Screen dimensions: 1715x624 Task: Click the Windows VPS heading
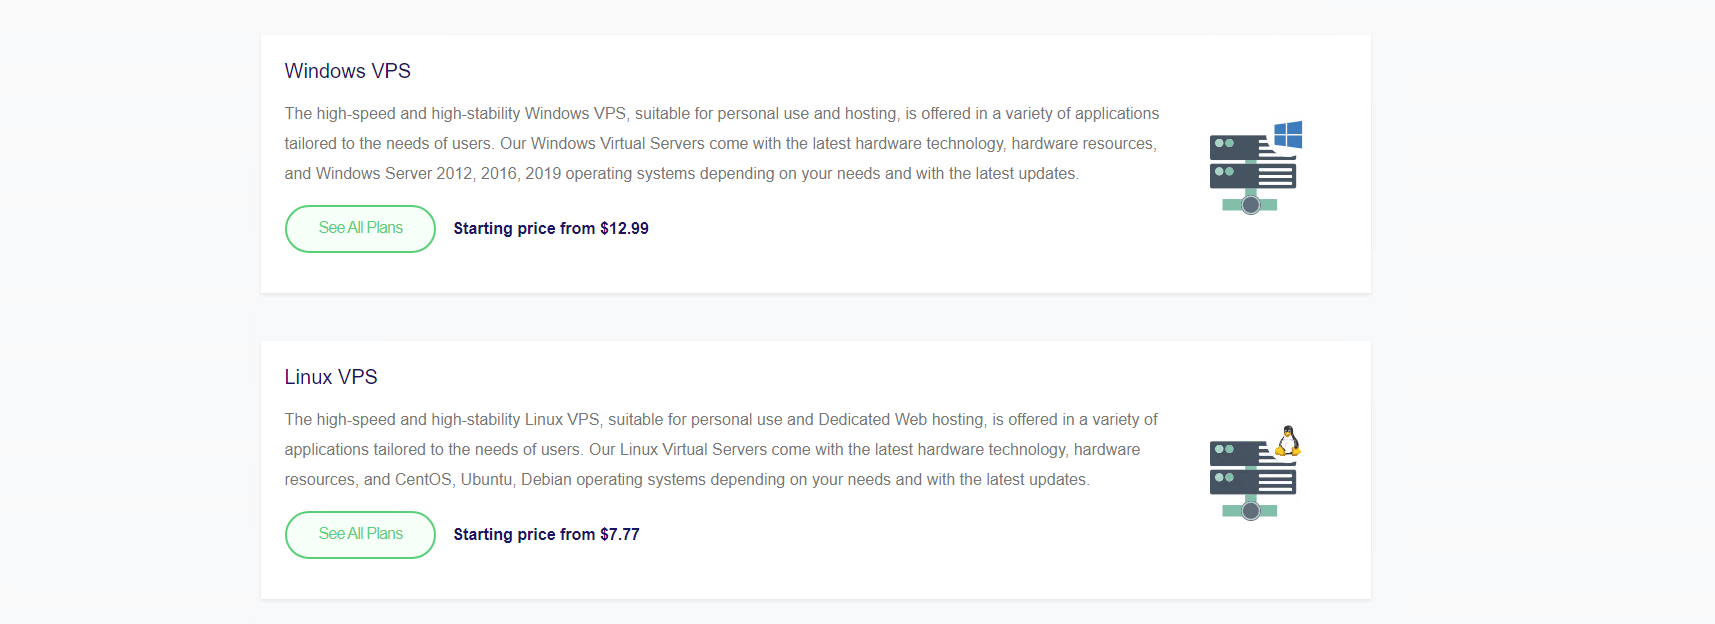[x=347, y=71]
